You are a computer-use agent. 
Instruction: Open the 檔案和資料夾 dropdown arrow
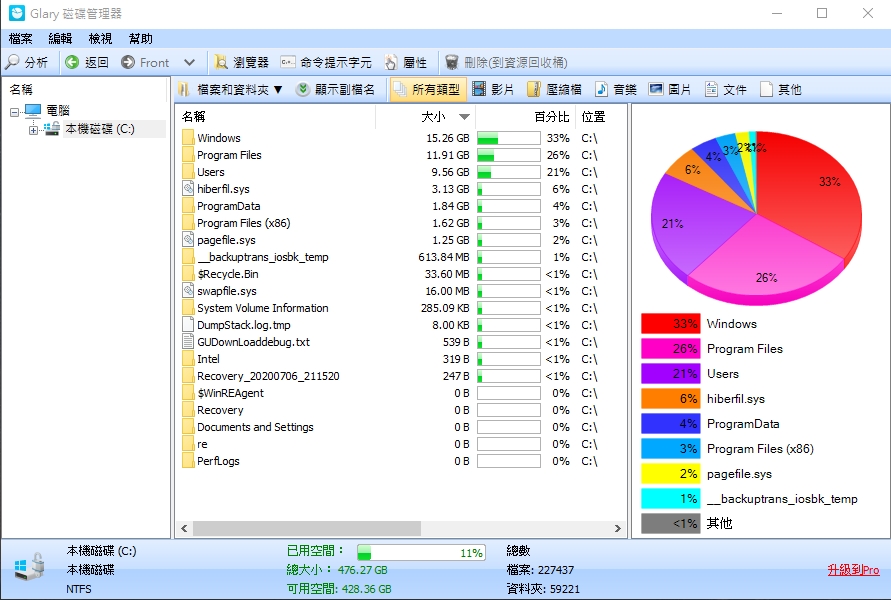(278, 89)
